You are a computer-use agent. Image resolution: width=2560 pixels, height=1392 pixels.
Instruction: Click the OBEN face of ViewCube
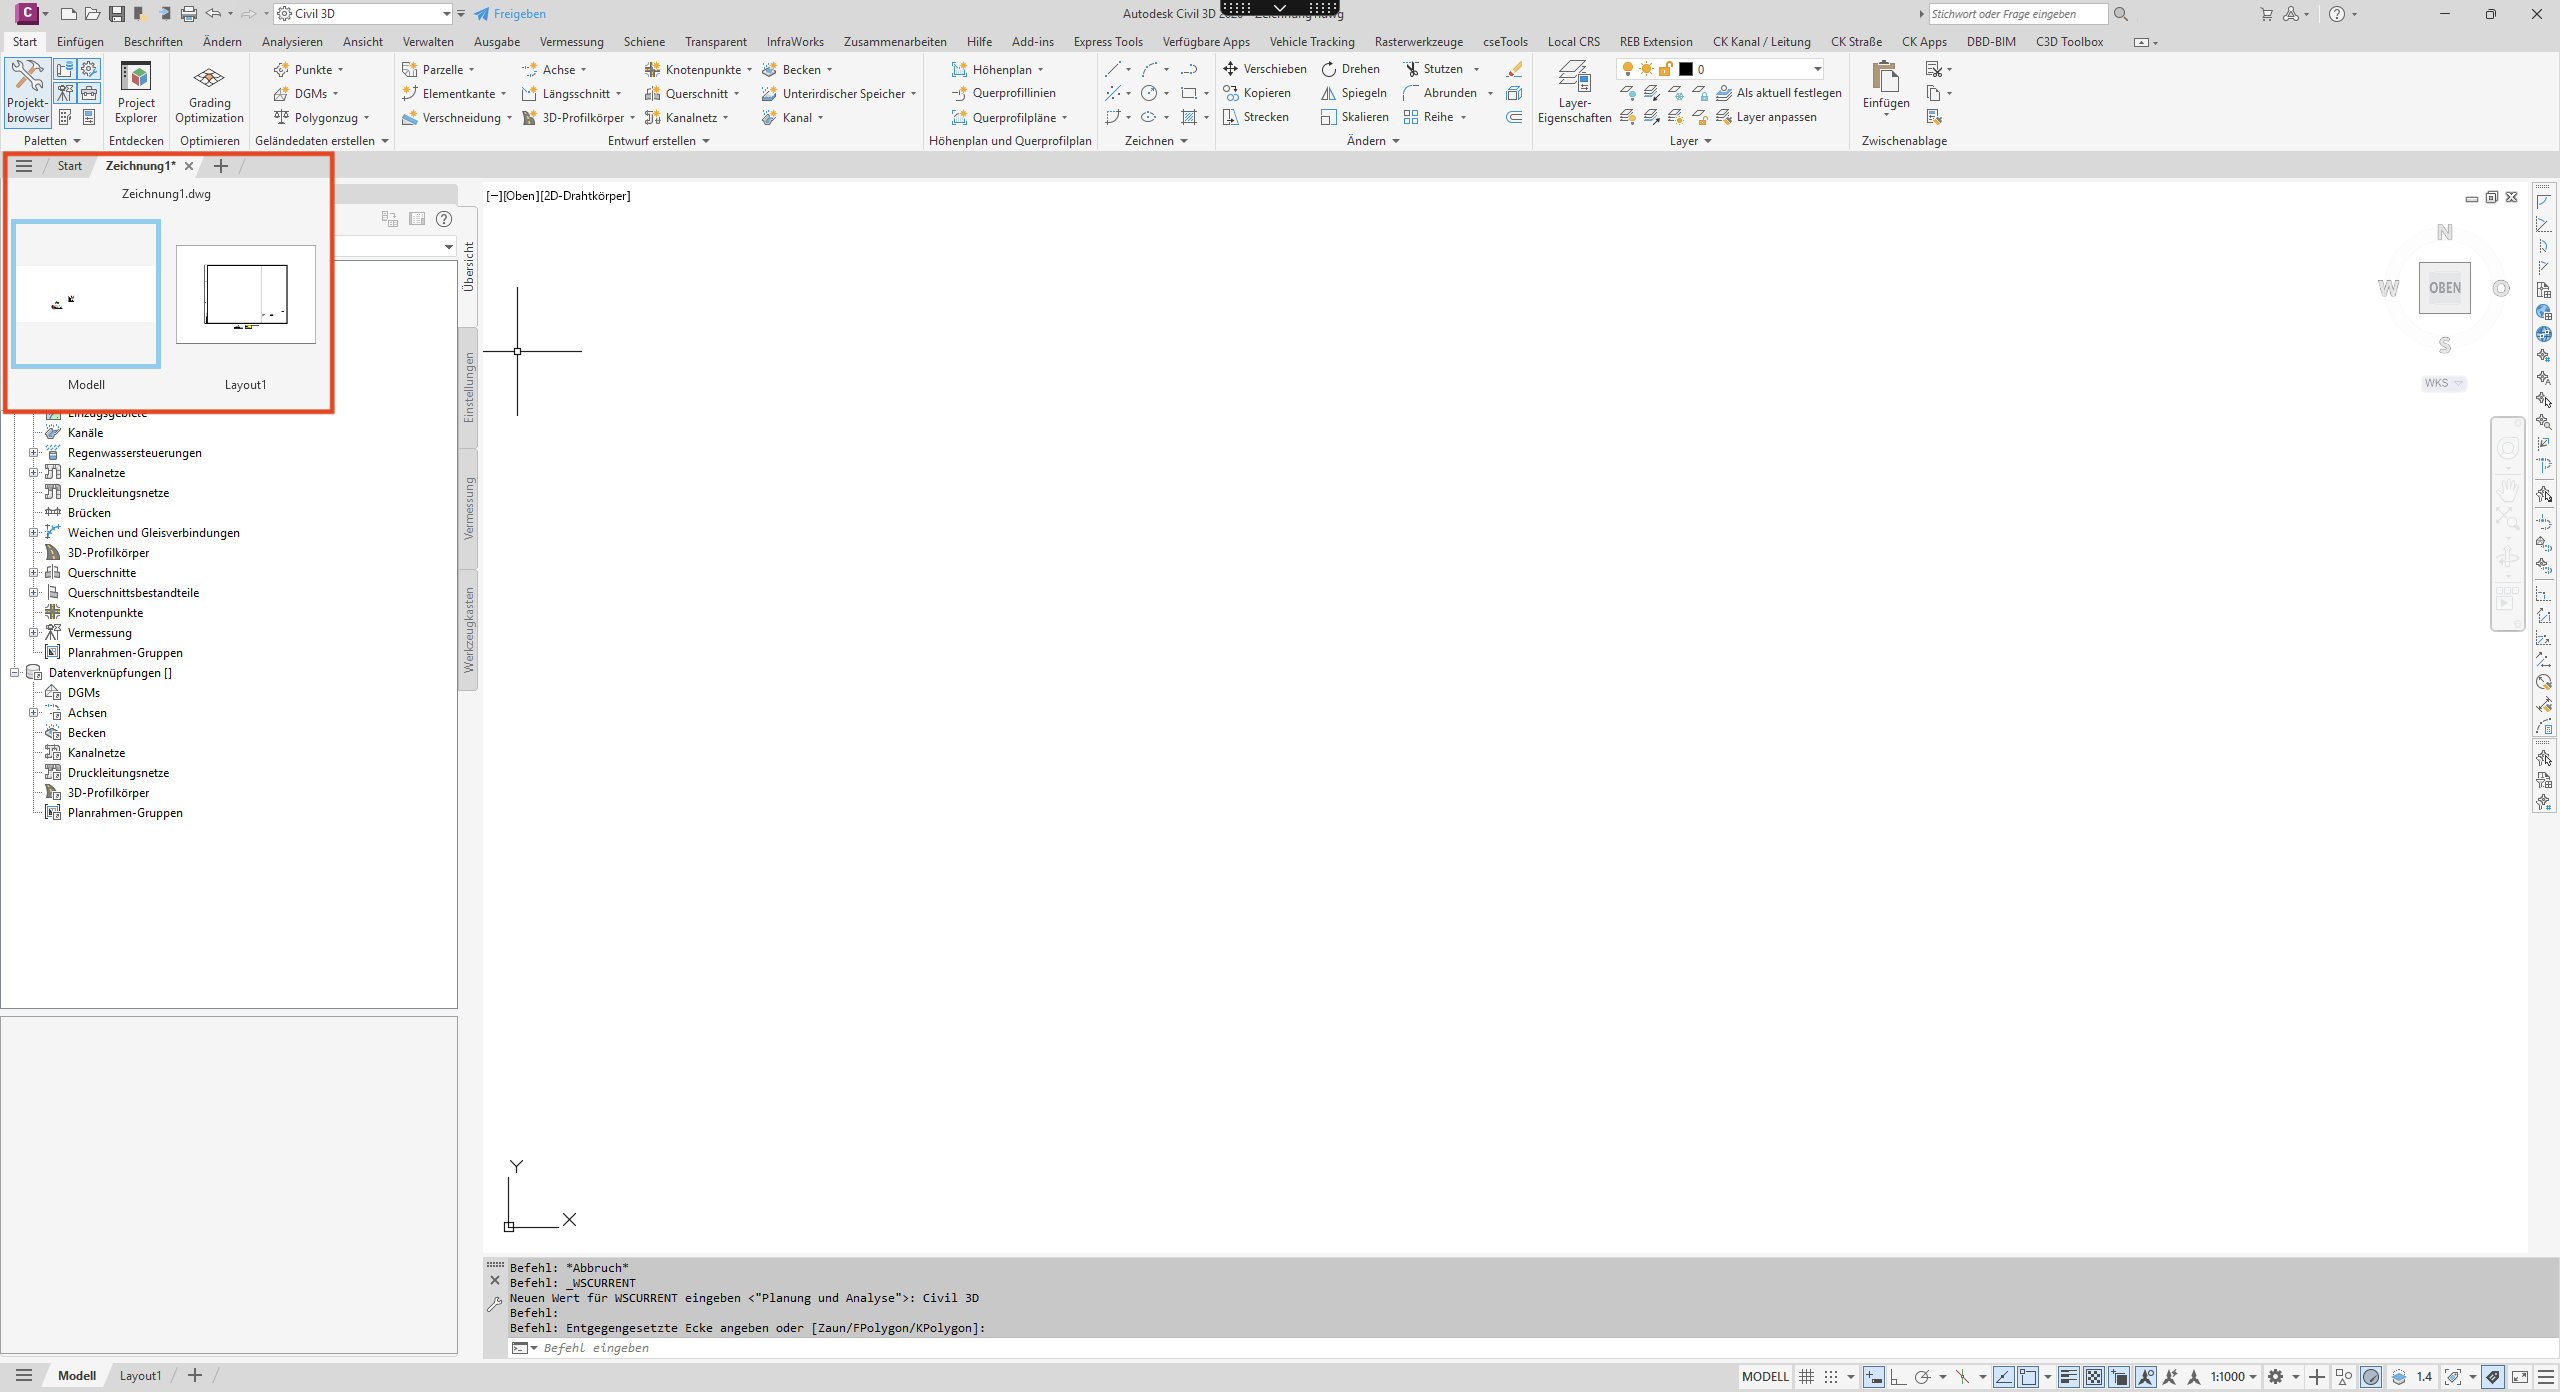click(2444, 288)
